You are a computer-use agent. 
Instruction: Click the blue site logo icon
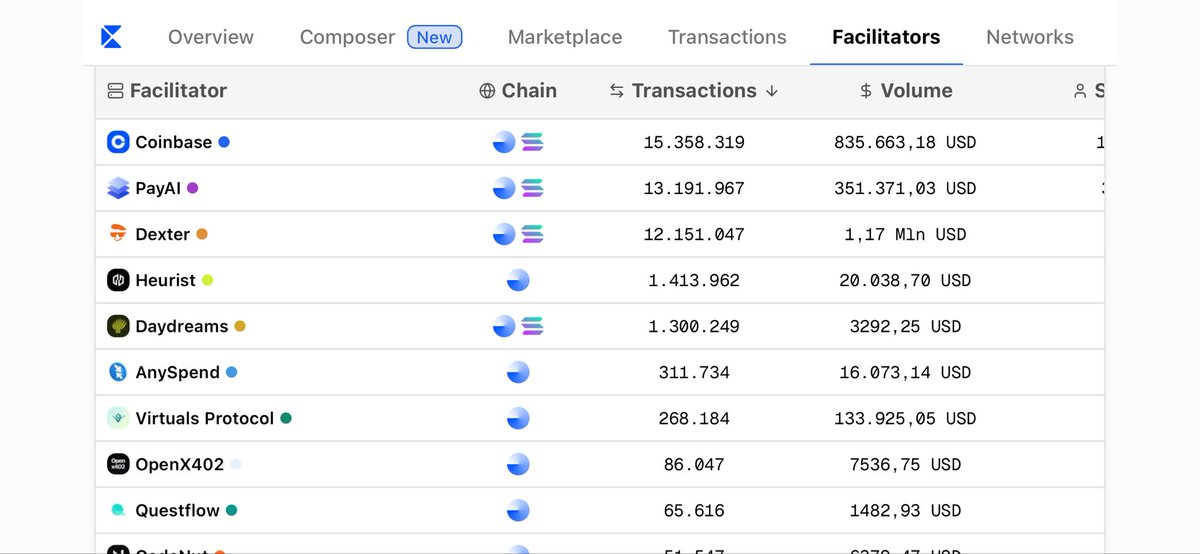pyautogui.click(x=111, y=37)
